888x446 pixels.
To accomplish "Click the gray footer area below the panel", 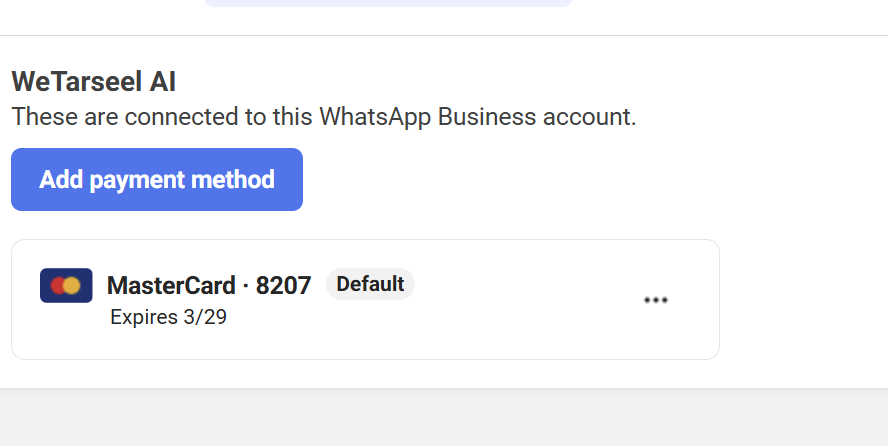I will 444,418.
